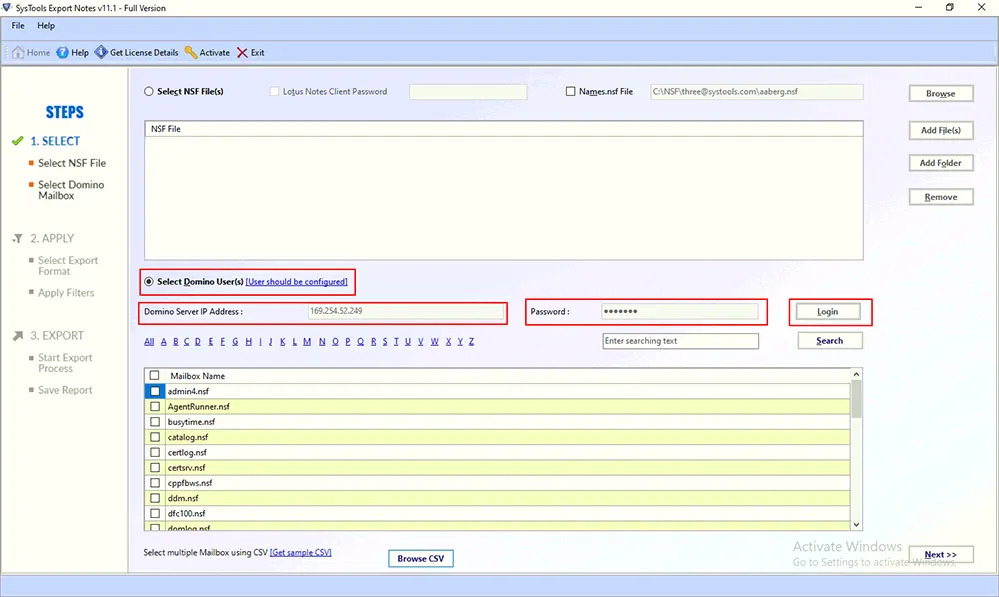999x597 pixels.
Task: Toggle the Lotus Notes Client Password checkbox
Action: coord(274,91)
